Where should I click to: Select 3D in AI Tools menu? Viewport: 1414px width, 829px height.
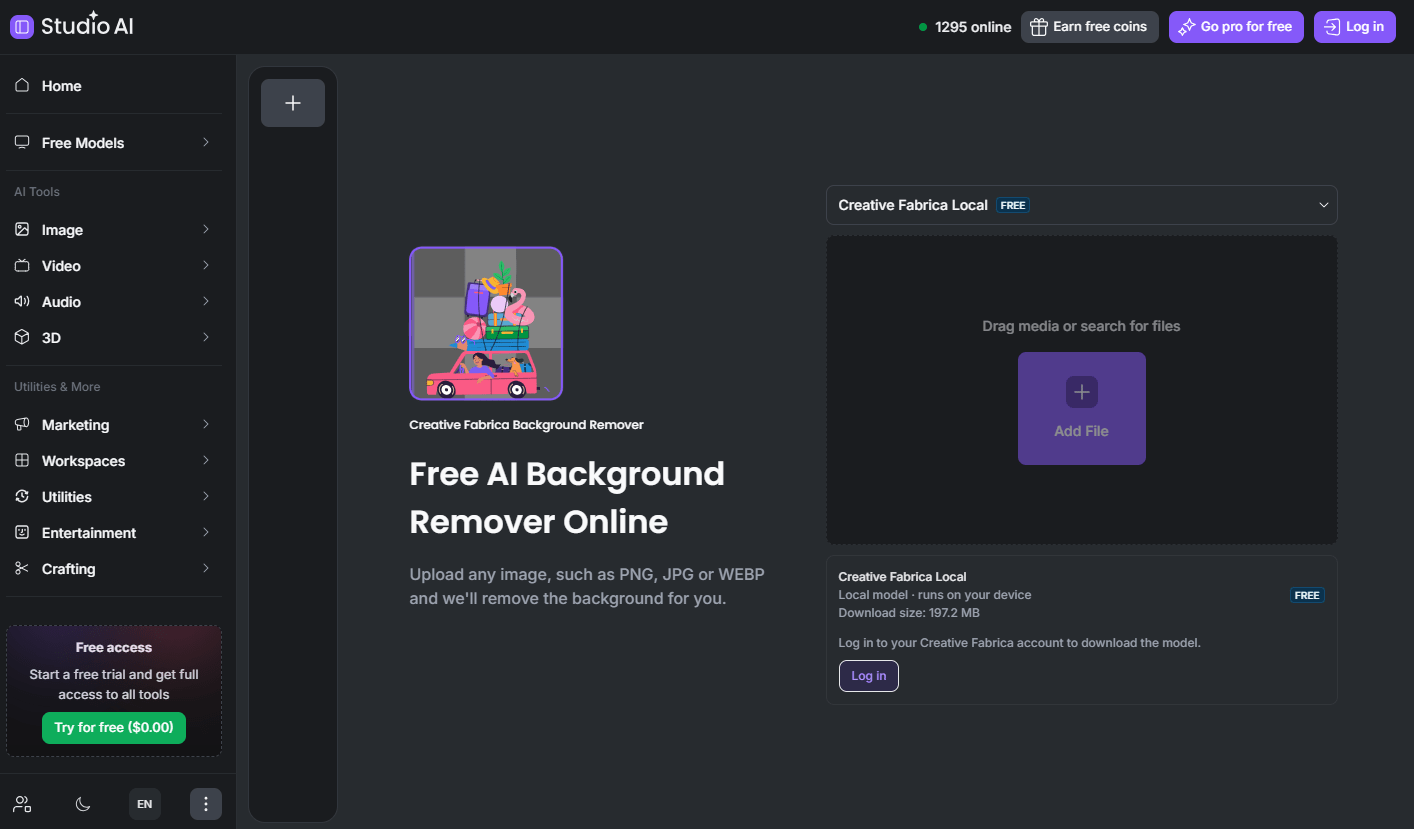[114, 338]
